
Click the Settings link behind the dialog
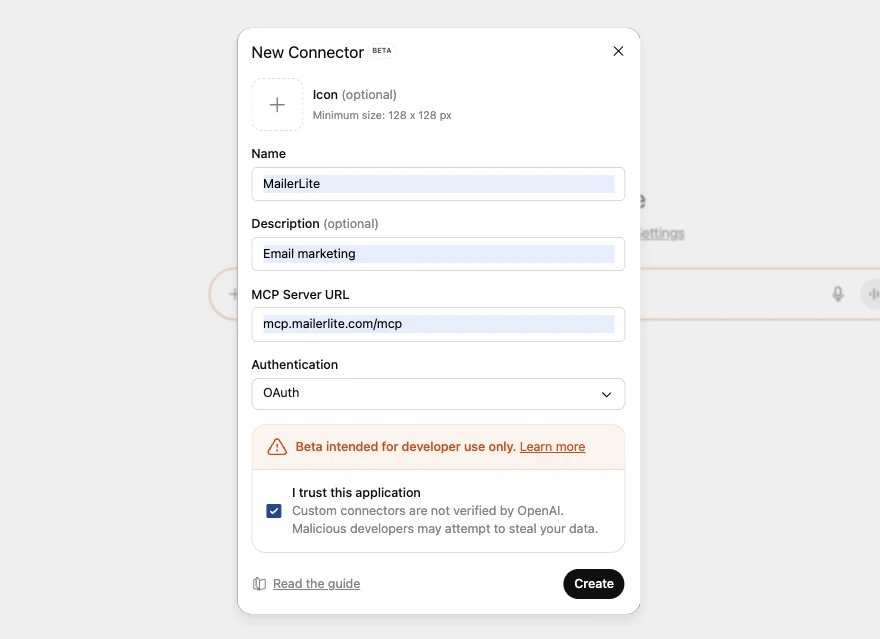tap(662, 234)
